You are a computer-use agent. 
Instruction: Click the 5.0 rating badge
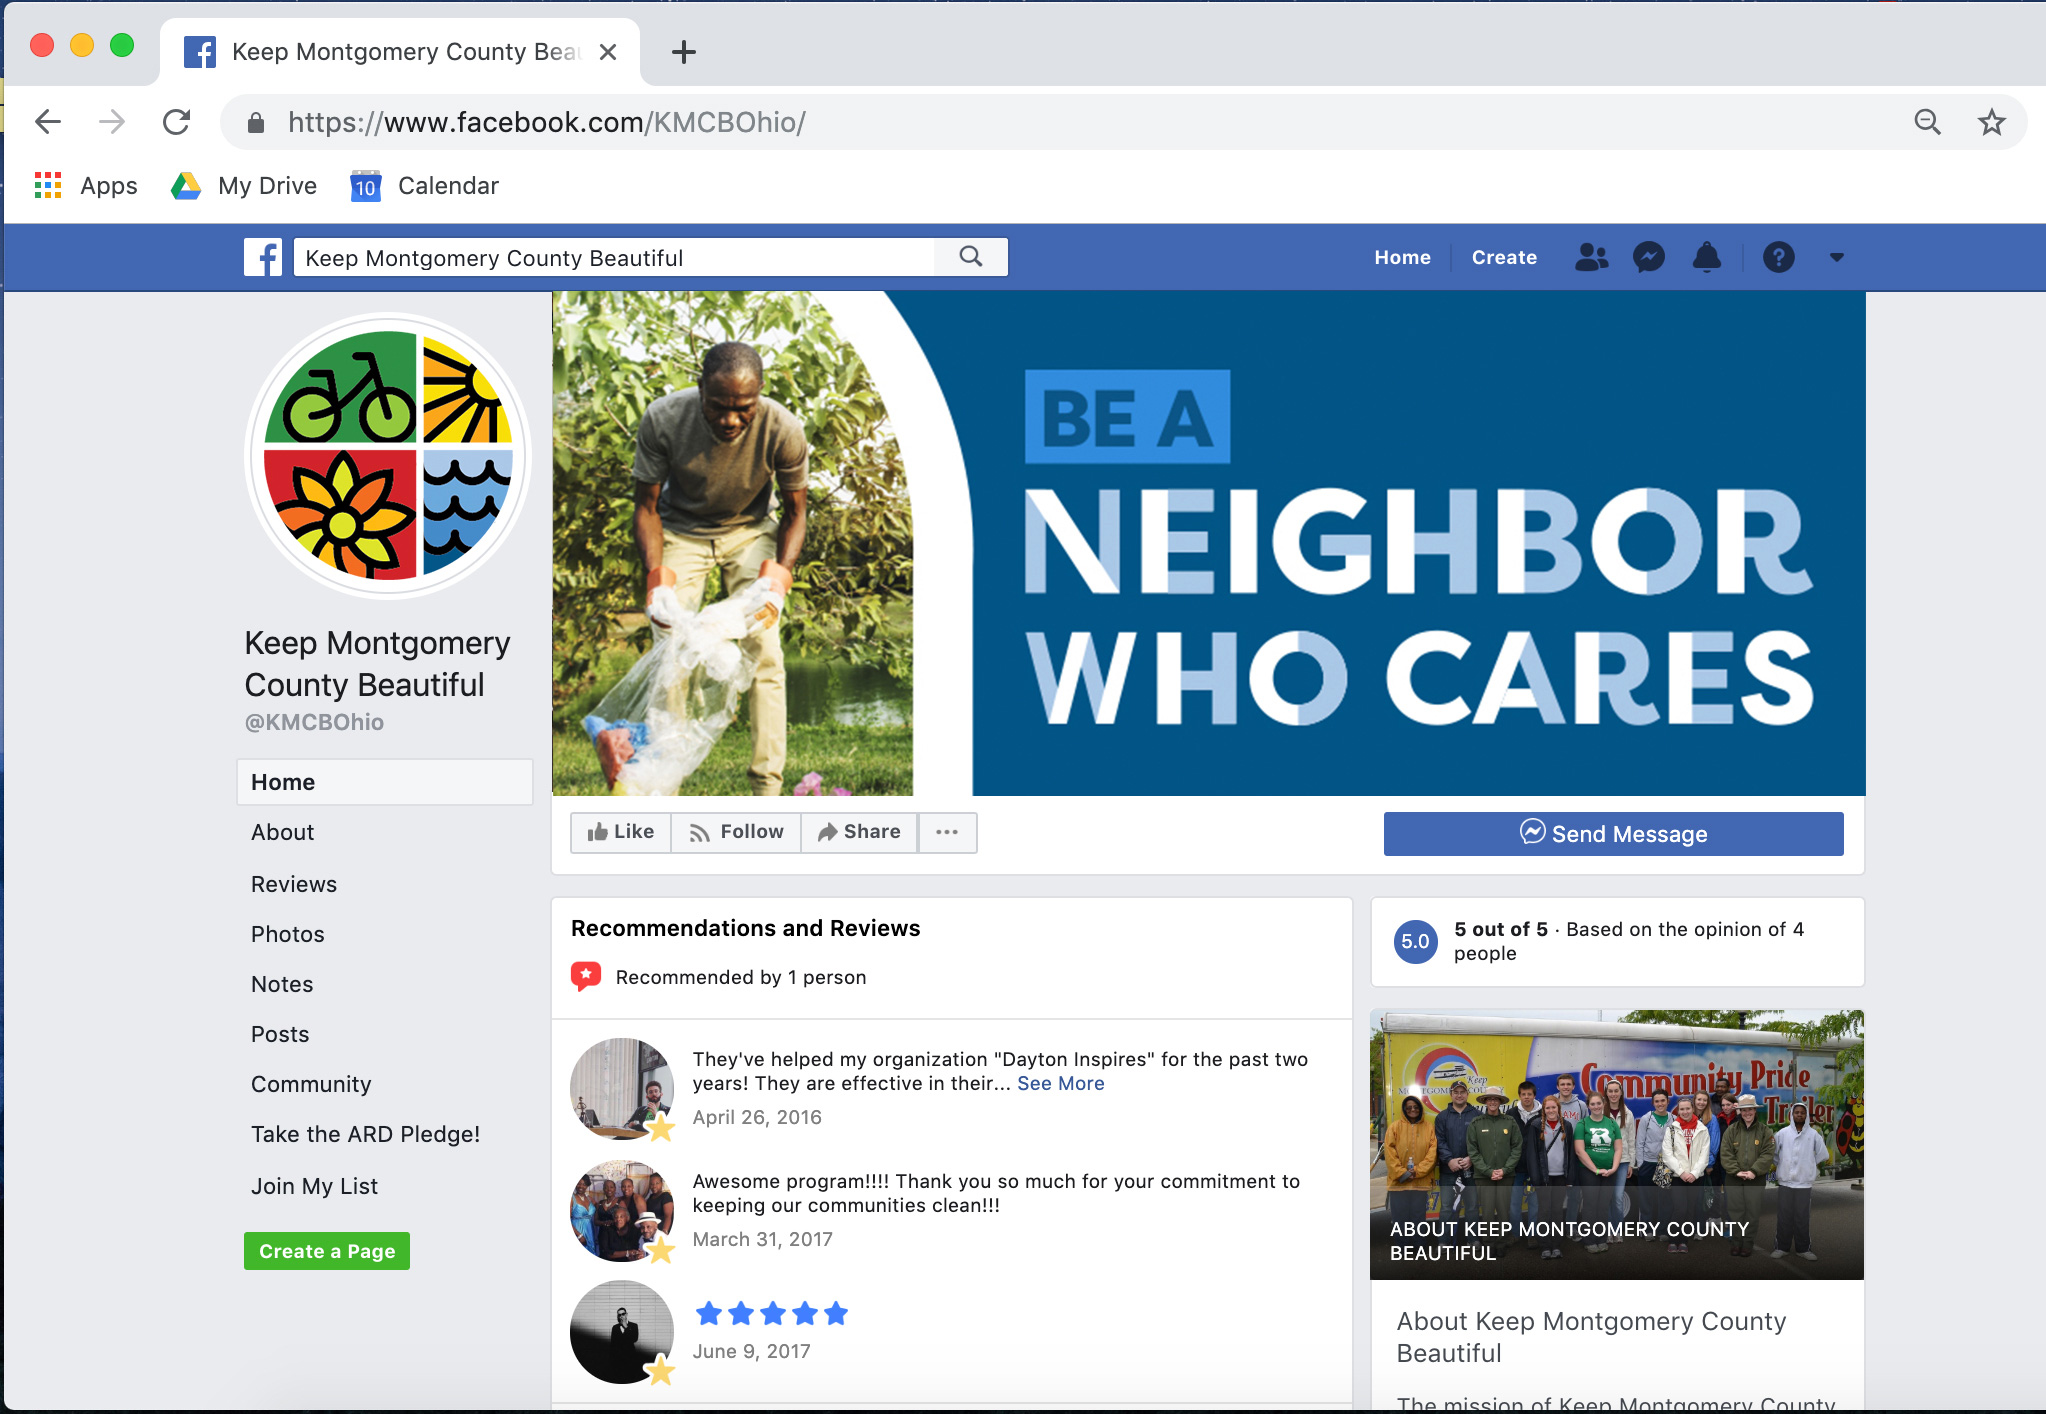pos(1415,941)
